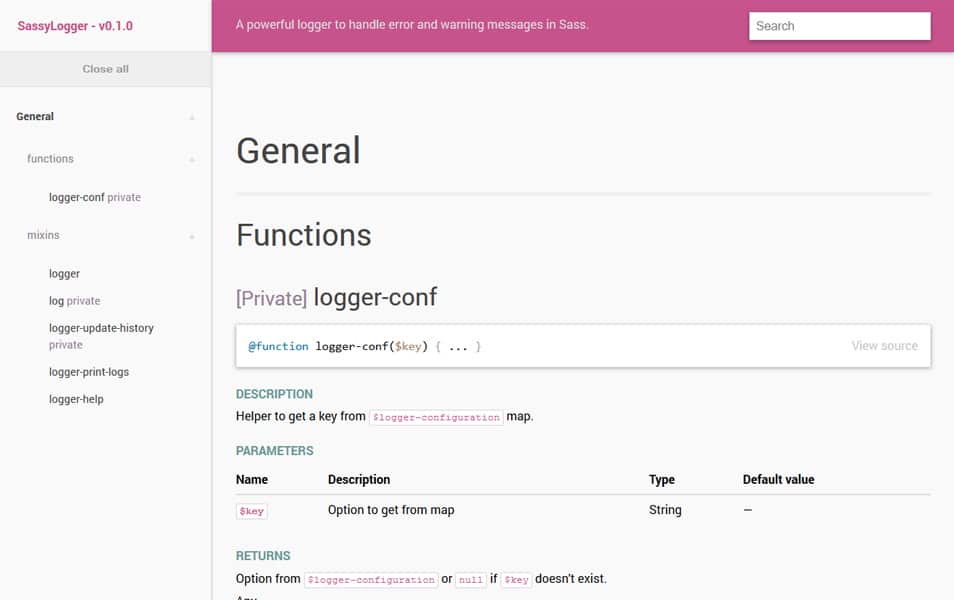Select logger-update-history in sidebar
The height and width of the screenshot is (600, 954).
pyautogui.click(x=102, y=328)
